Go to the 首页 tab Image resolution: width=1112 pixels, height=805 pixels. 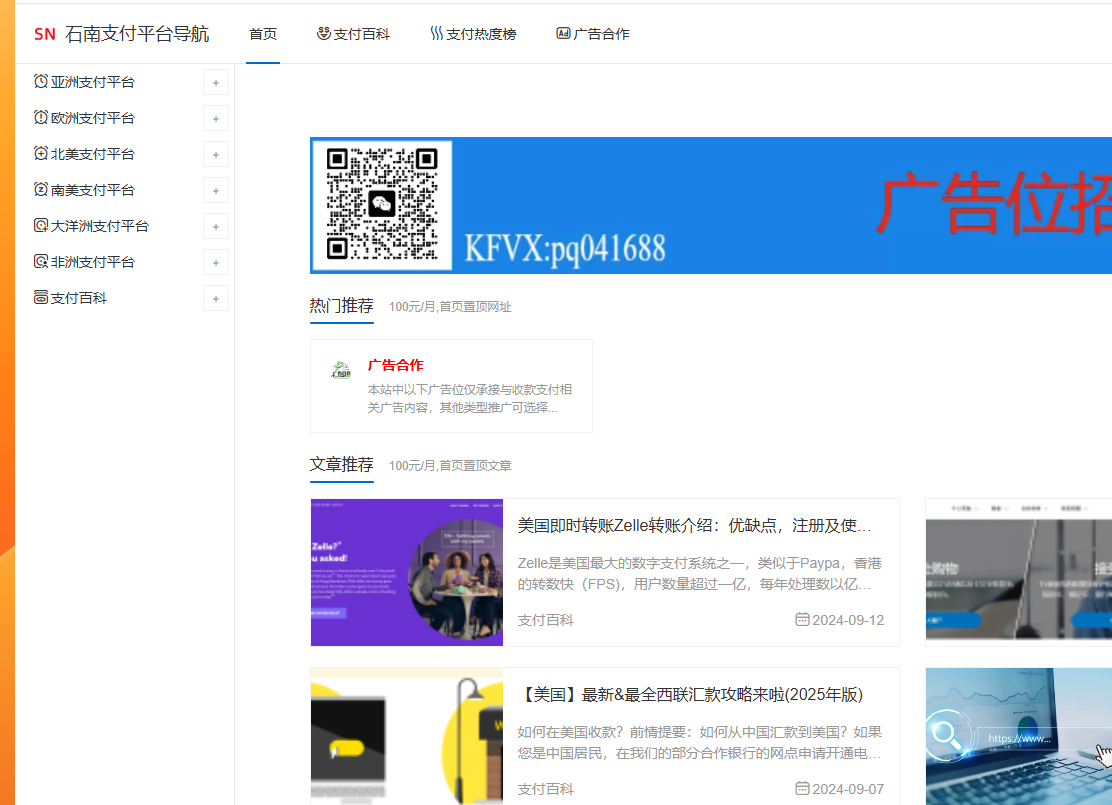263,34
